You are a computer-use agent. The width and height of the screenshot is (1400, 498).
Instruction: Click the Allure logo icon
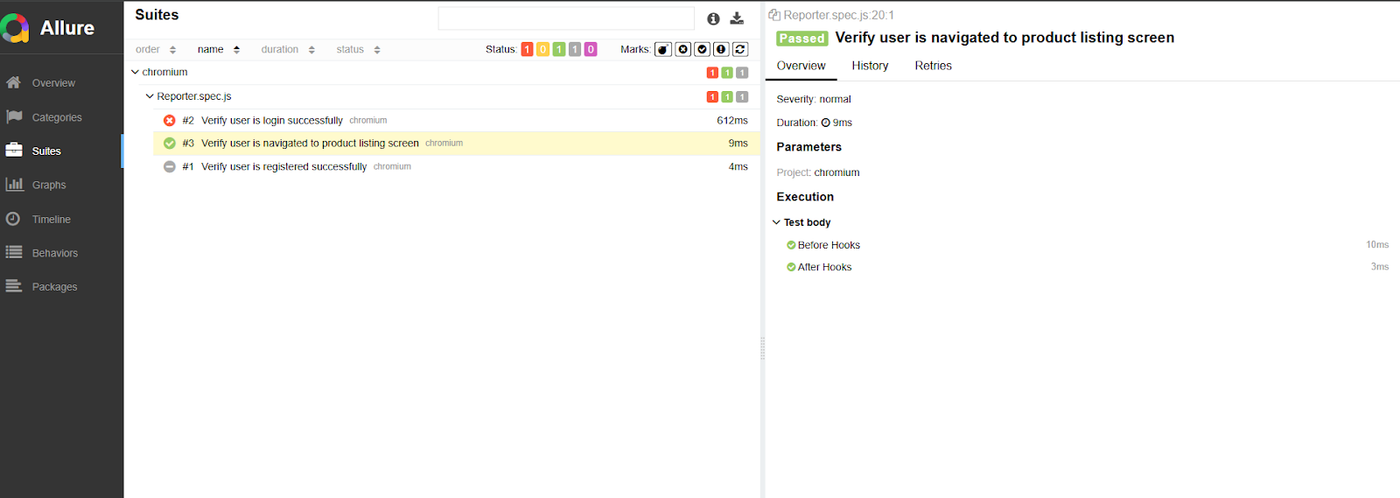(x=14, y=28)
